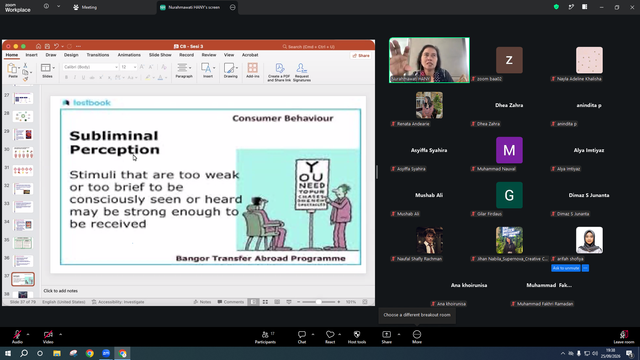Click Ask to unmute for arifah shofiya
This screenshot has height=360, width=640.
coord(566,268)
